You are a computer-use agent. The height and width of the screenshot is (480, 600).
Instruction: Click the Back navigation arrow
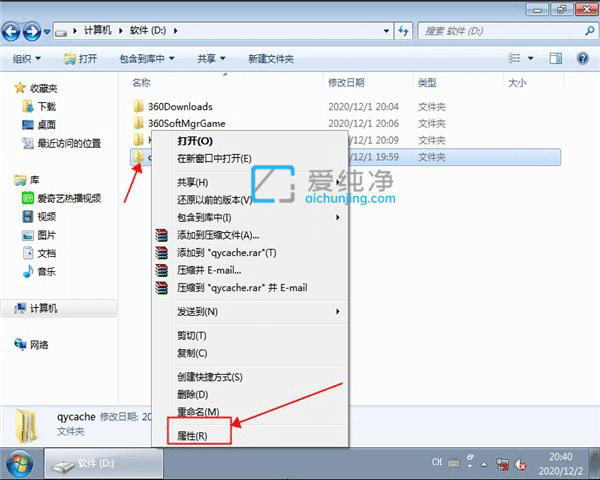click(x=11, y=31)
